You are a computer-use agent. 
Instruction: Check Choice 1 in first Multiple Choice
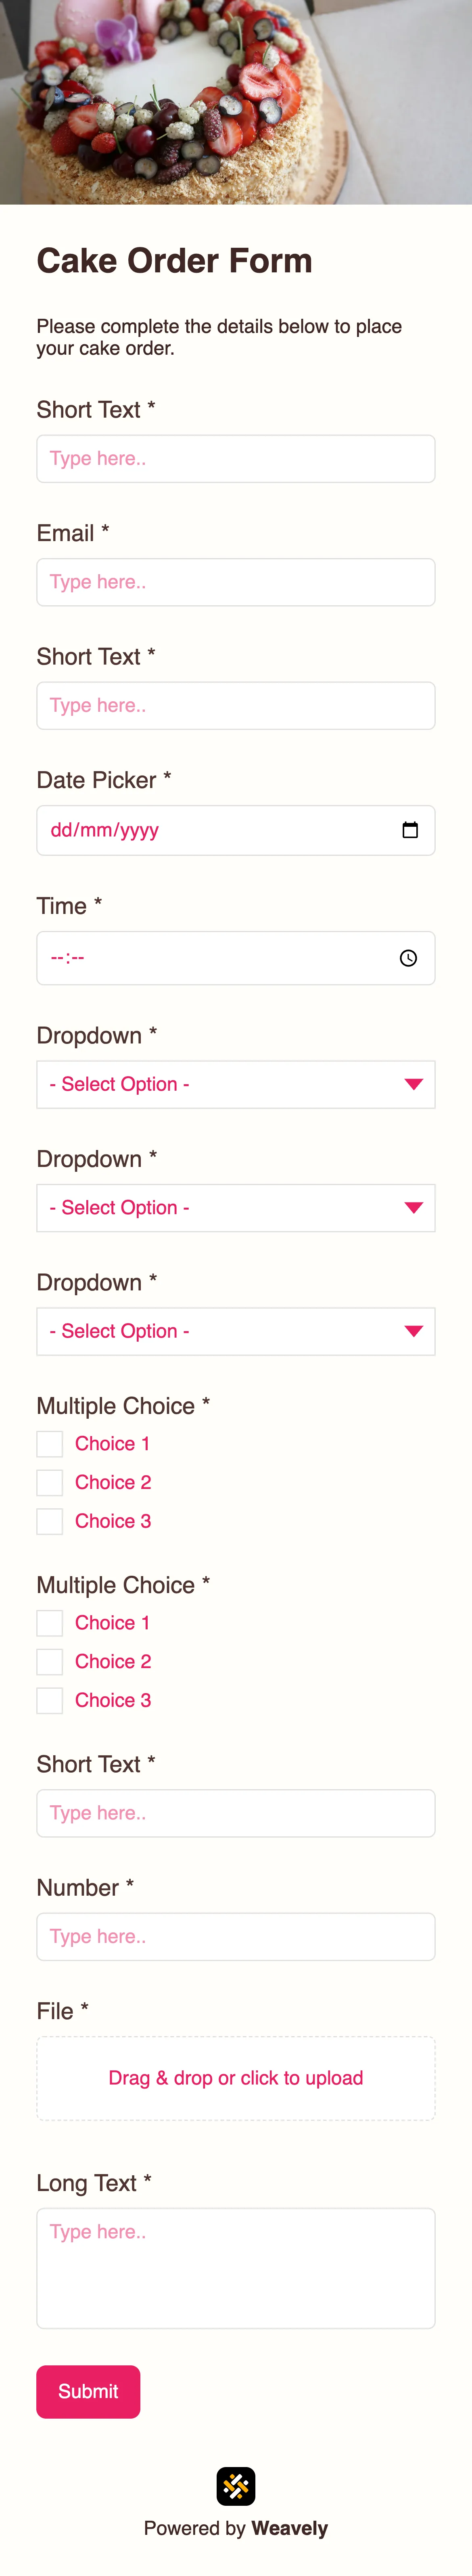click(x=50, y=1444)
